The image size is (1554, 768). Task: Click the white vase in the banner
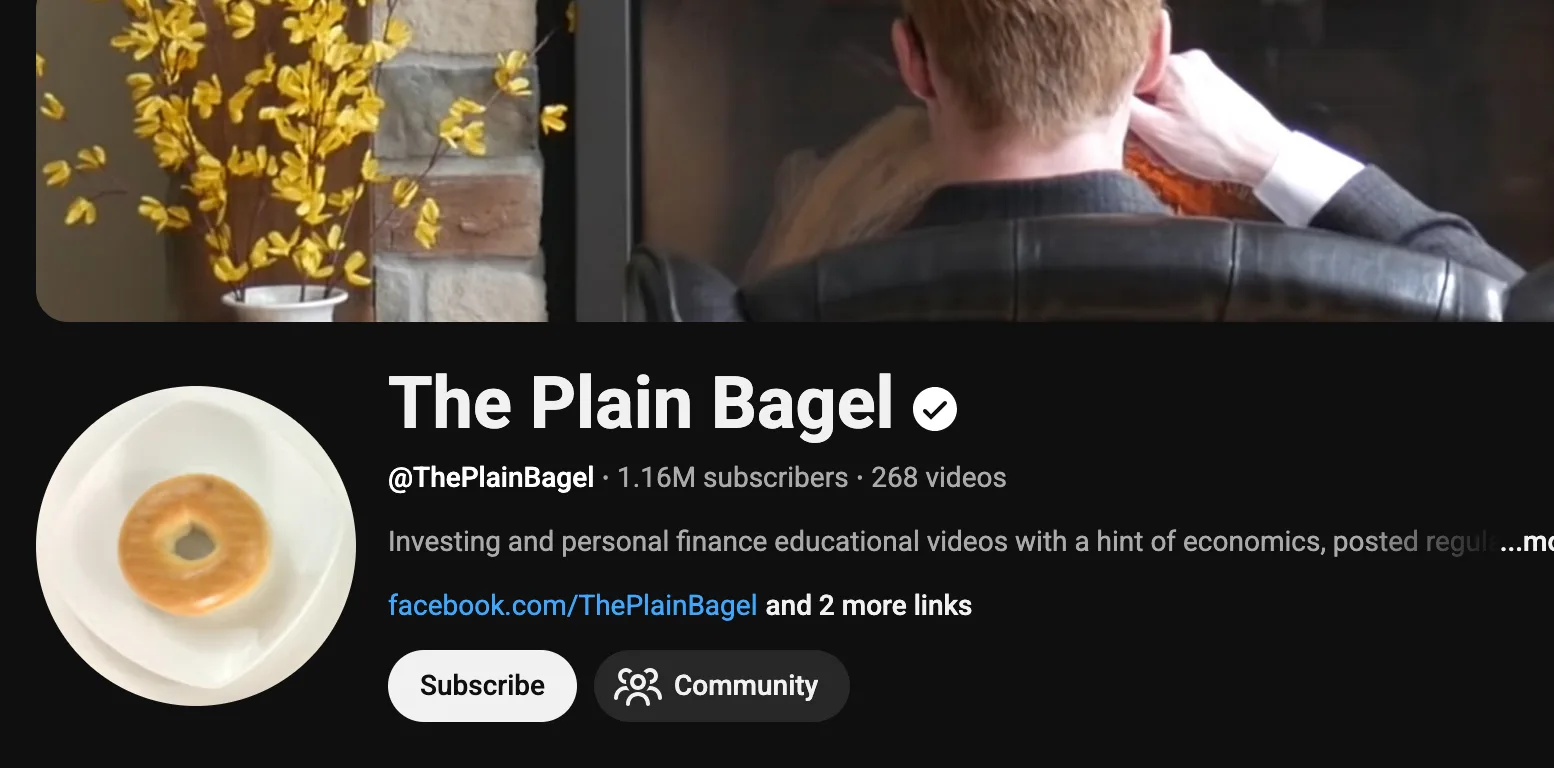(x=284, y=303)
